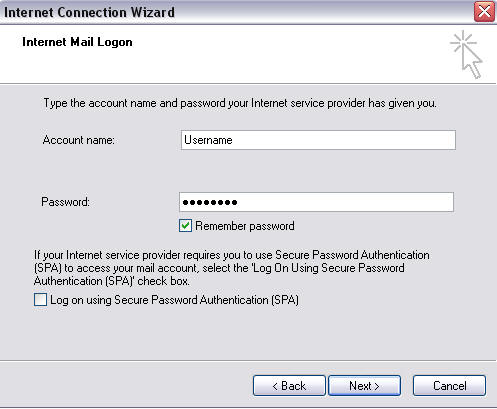497x409 pixels.
Task: Click the instruction sentence about account name
Action: pos(240,103)
